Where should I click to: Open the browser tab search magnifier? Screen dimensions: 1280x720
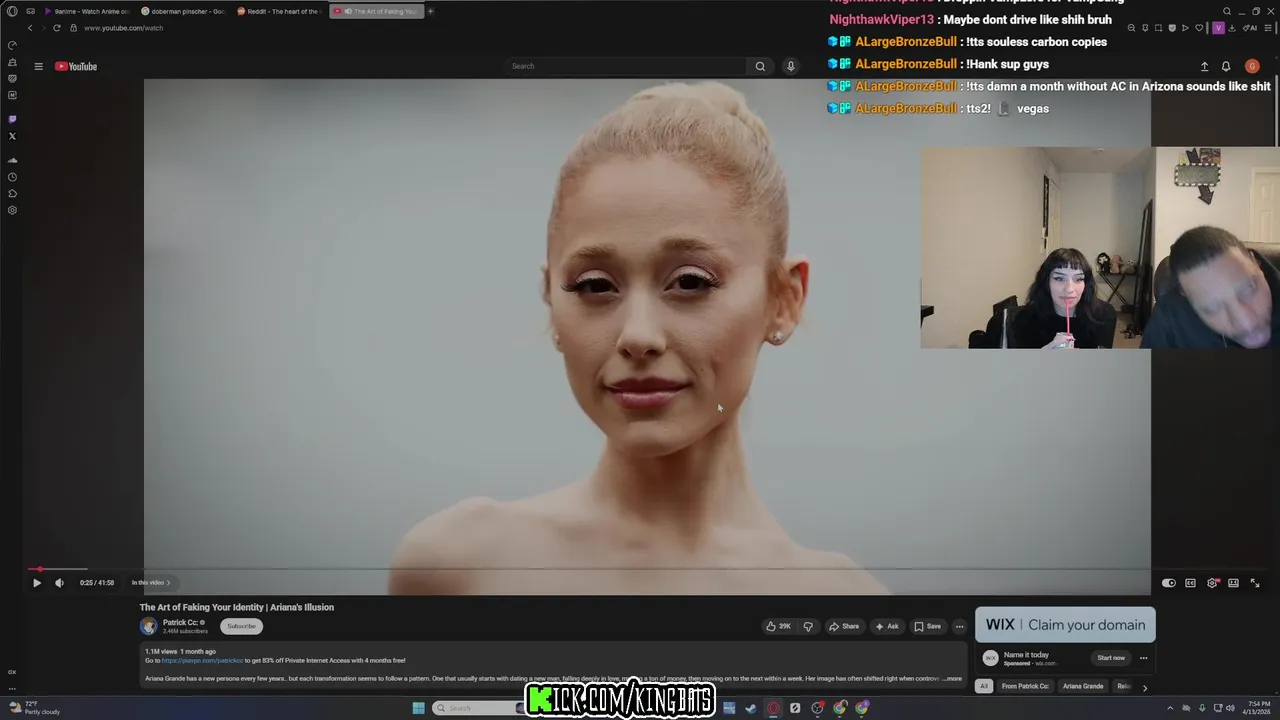(x=1227, y=11)
